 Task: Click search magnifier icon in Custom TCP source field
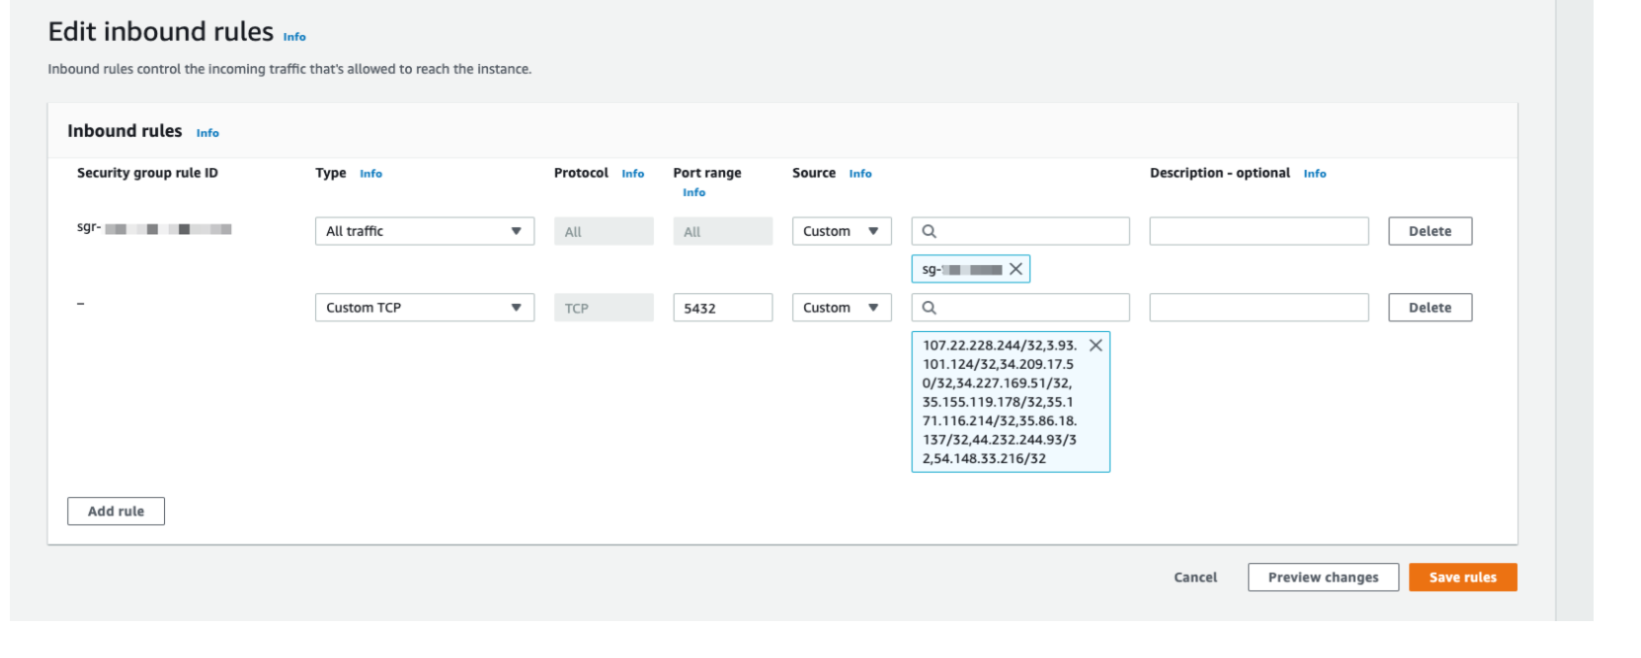pos(929,307)
